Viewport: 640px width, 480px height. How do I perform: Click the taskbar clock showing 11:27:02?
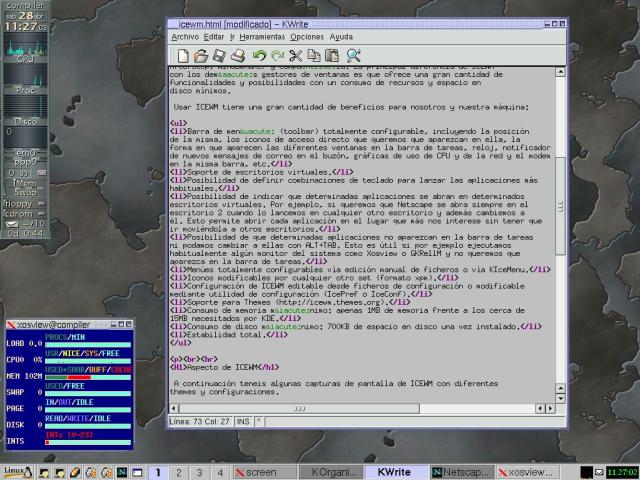click(622, 473)
